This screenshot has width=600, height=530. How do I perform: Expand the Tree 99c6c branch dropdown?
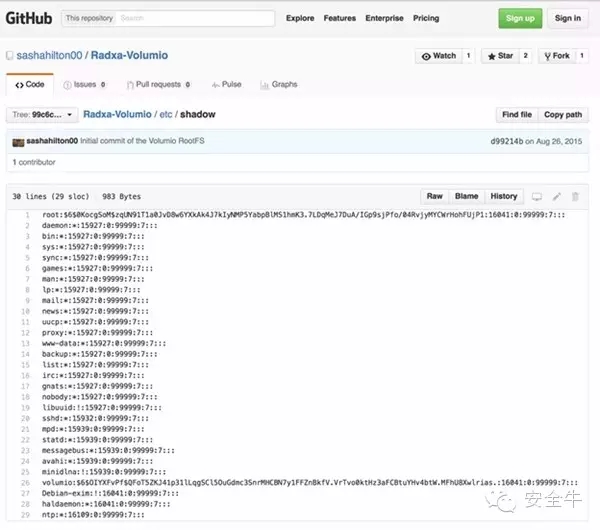[x=42, y=115]
